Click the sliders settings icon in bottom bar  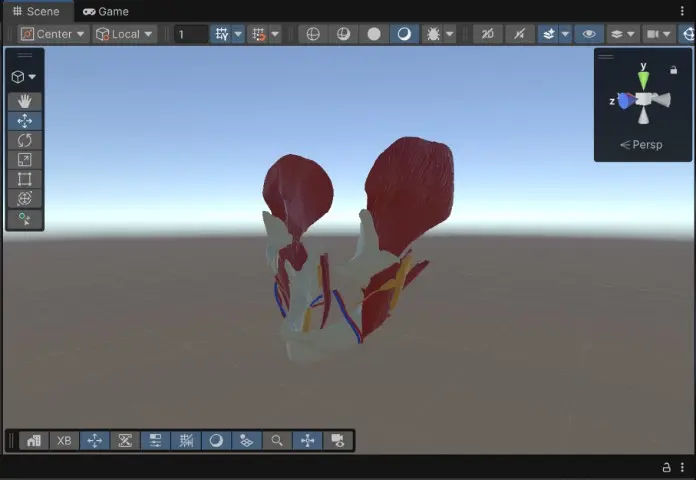155,440
